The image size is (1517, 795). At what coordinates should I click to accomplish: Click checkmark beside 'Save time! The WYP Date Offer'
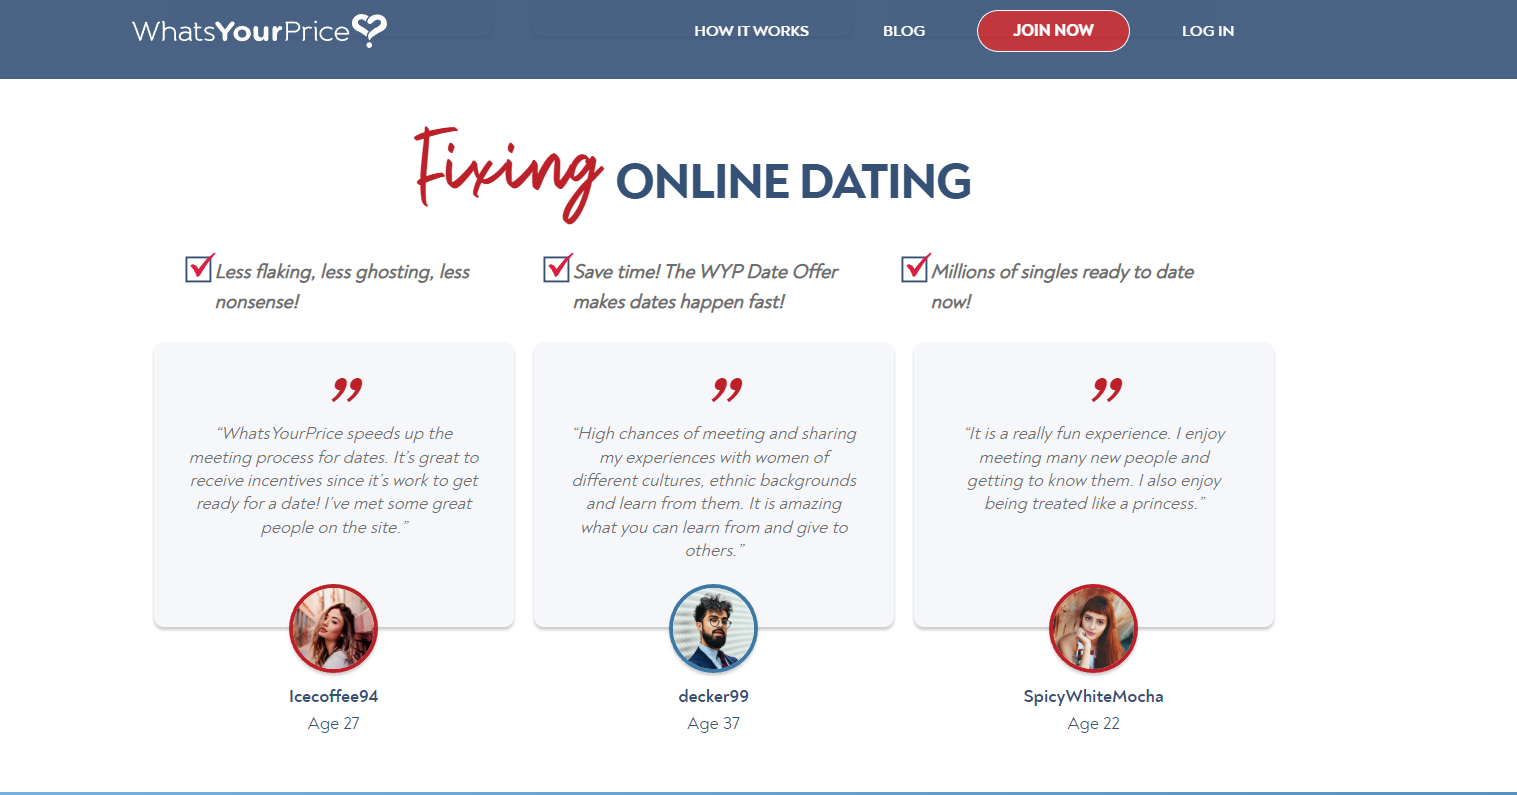coord(558,268)
